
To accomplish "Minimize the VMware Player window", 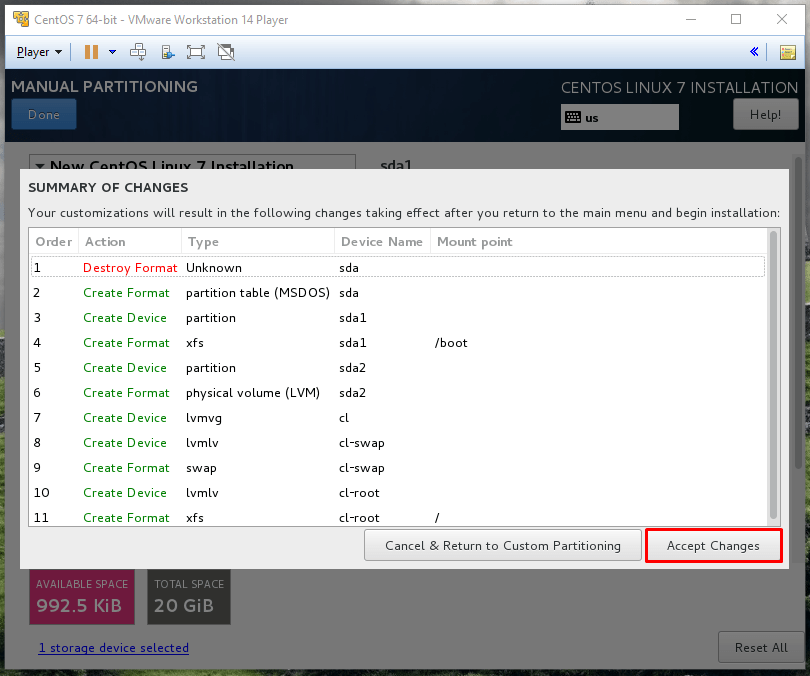I will pyautogui.click(x=691, y=20).
